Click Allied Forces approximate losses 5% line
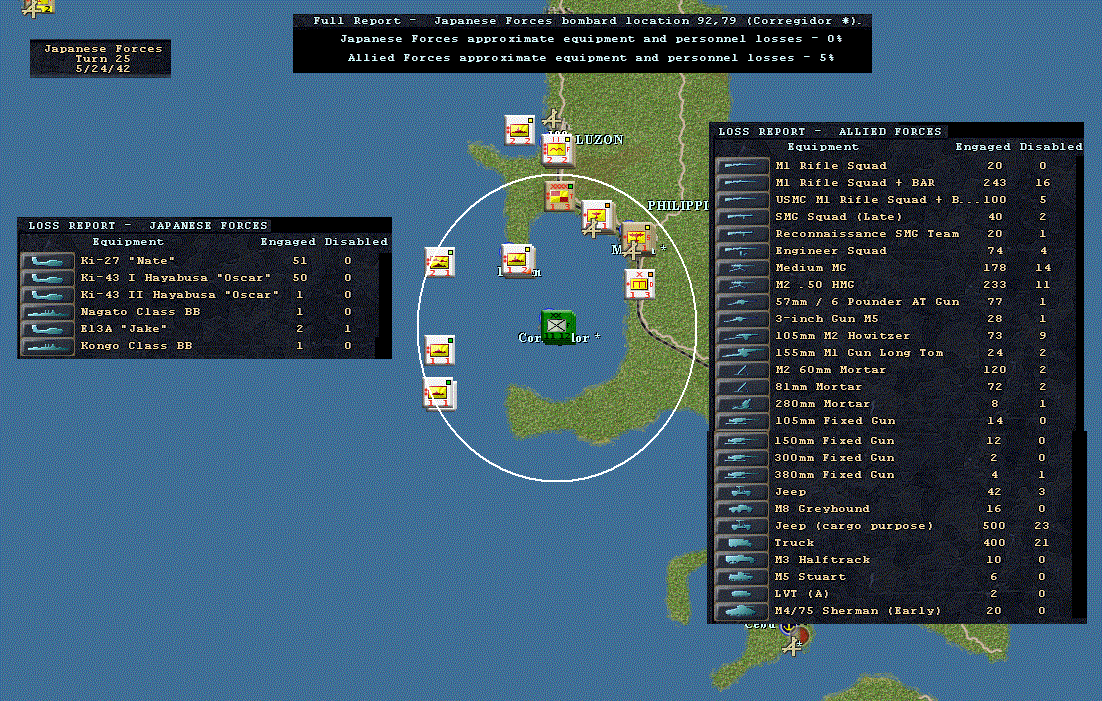This screenshot has height=701, width=1102. tap(590, 58)
